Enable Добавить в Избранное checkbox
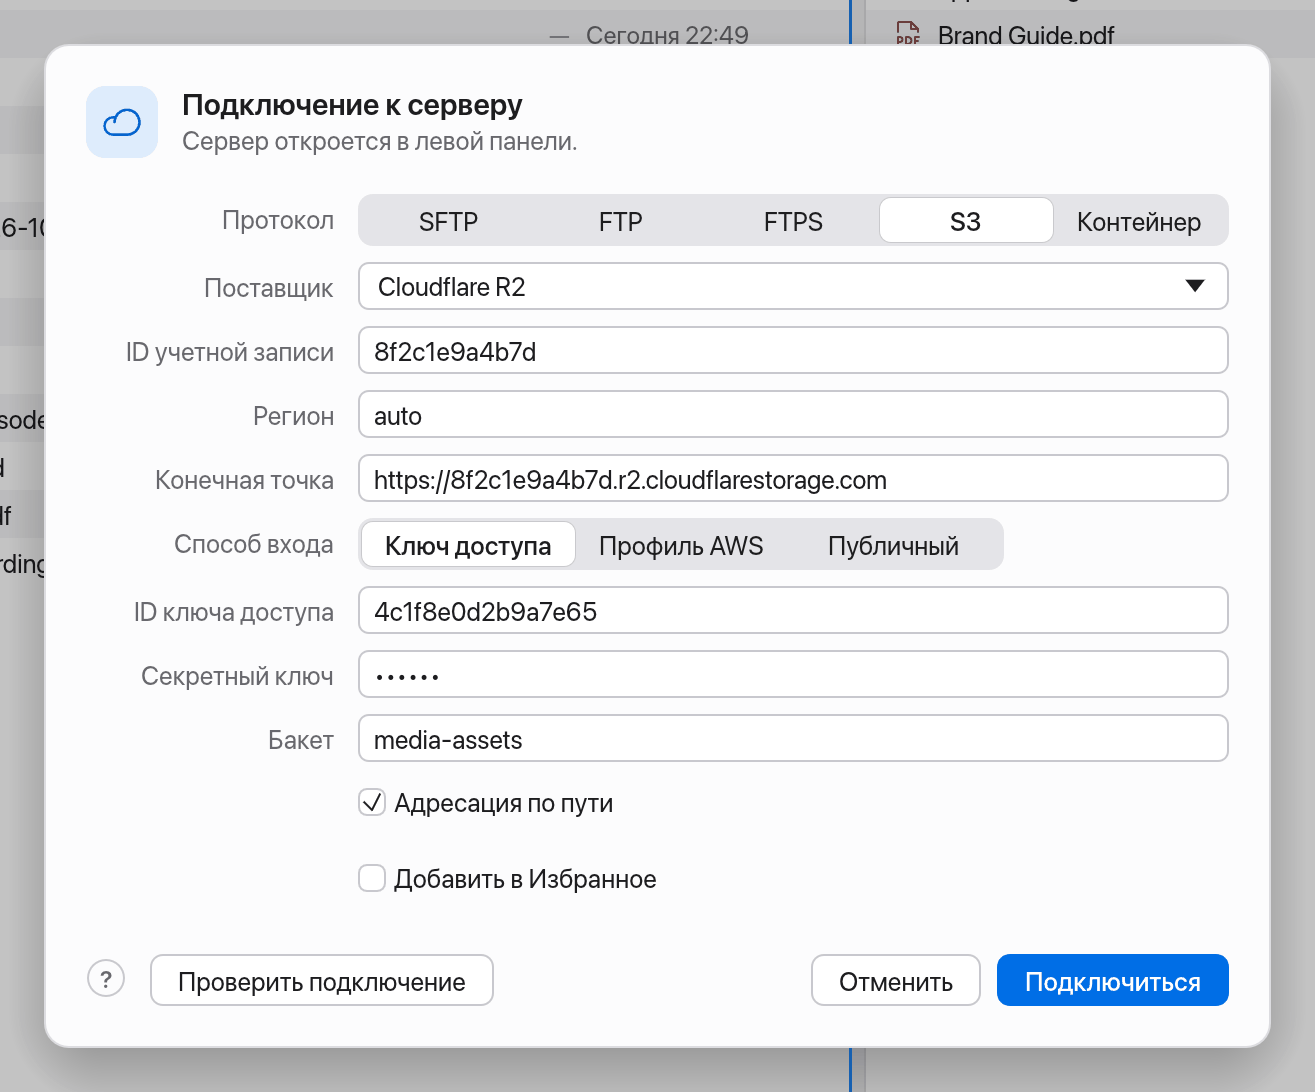The width and height of the screenshot is (1315, 1092). [372, 878]
